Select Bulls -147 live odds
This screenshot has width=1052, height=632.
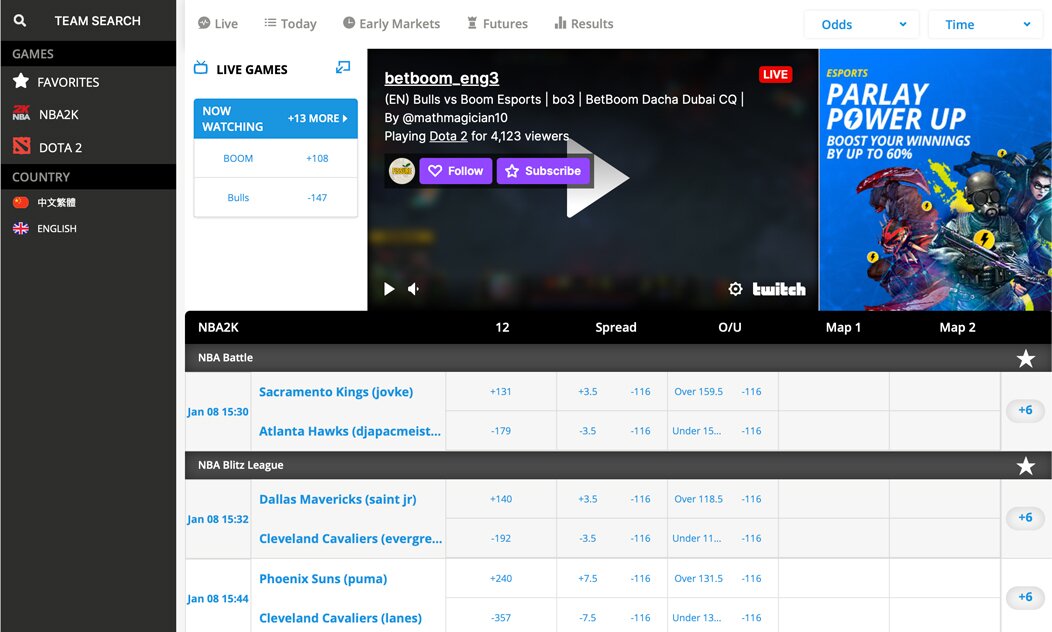[x=276, y=197]
